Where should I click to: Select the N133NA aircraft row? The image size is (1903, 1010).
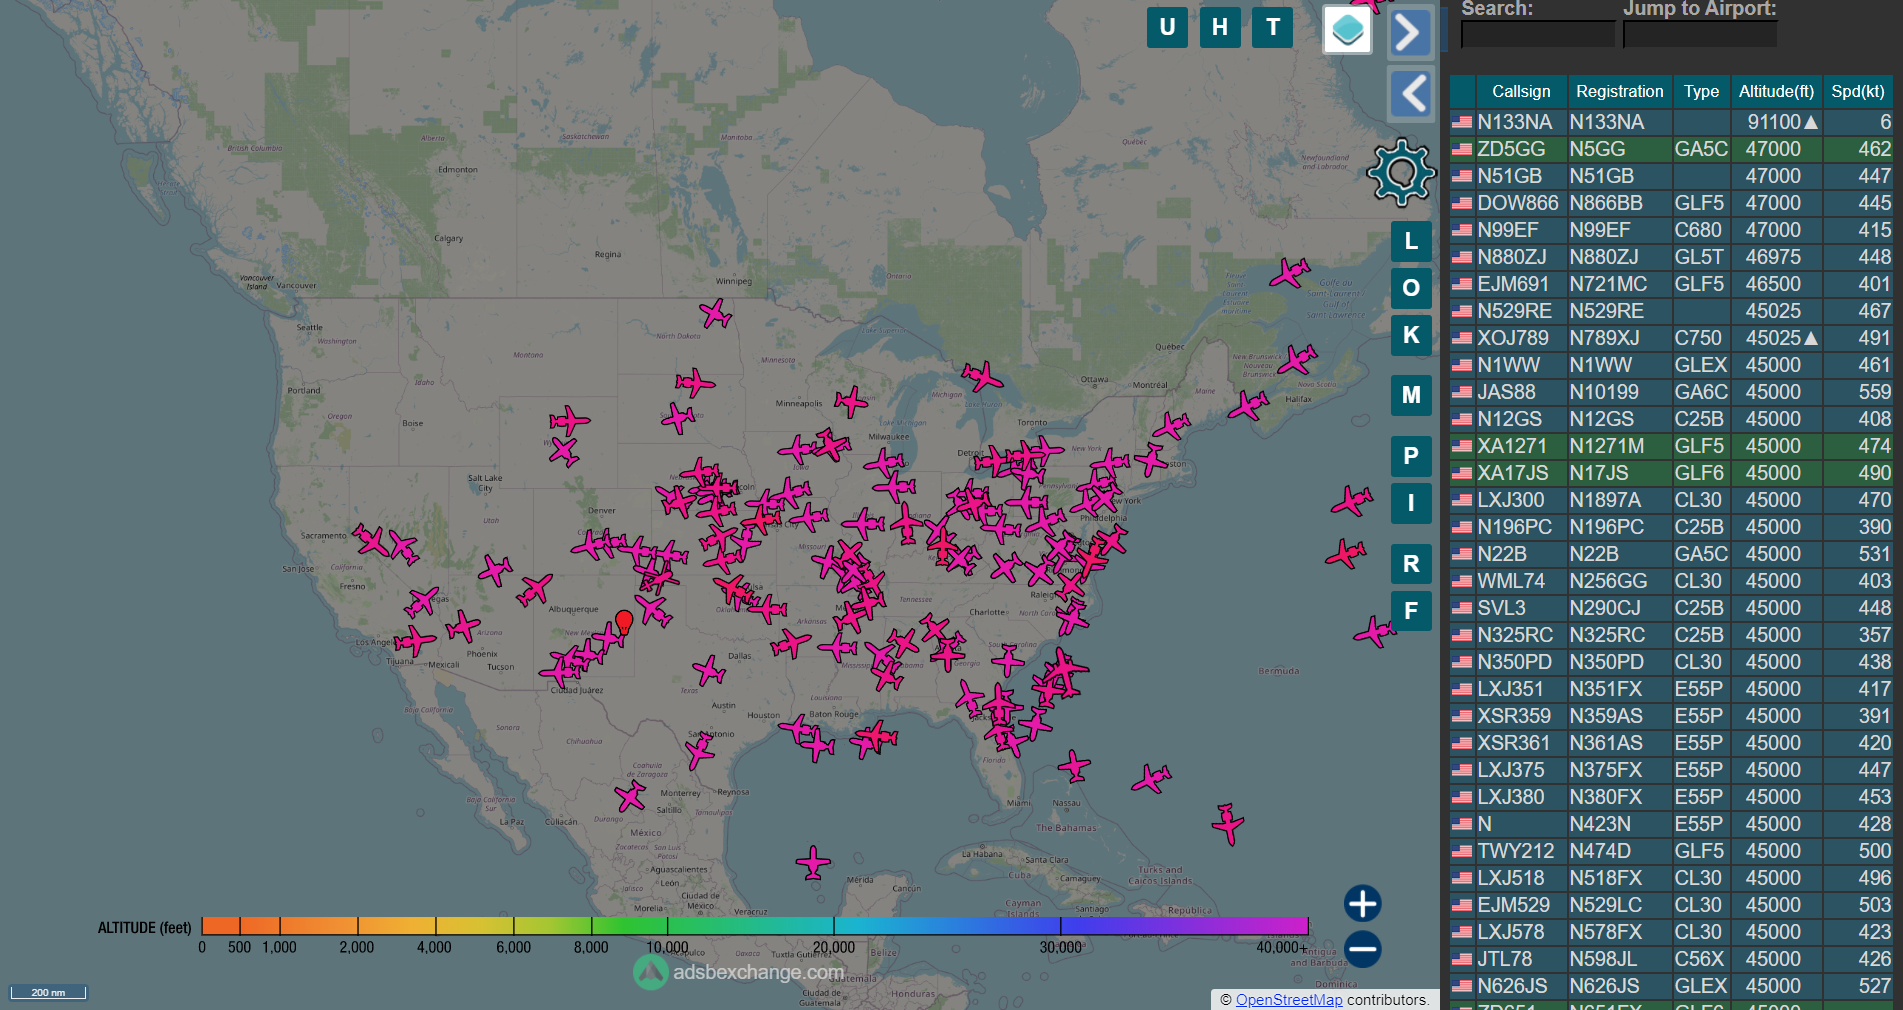click(x=1671, y=122)
